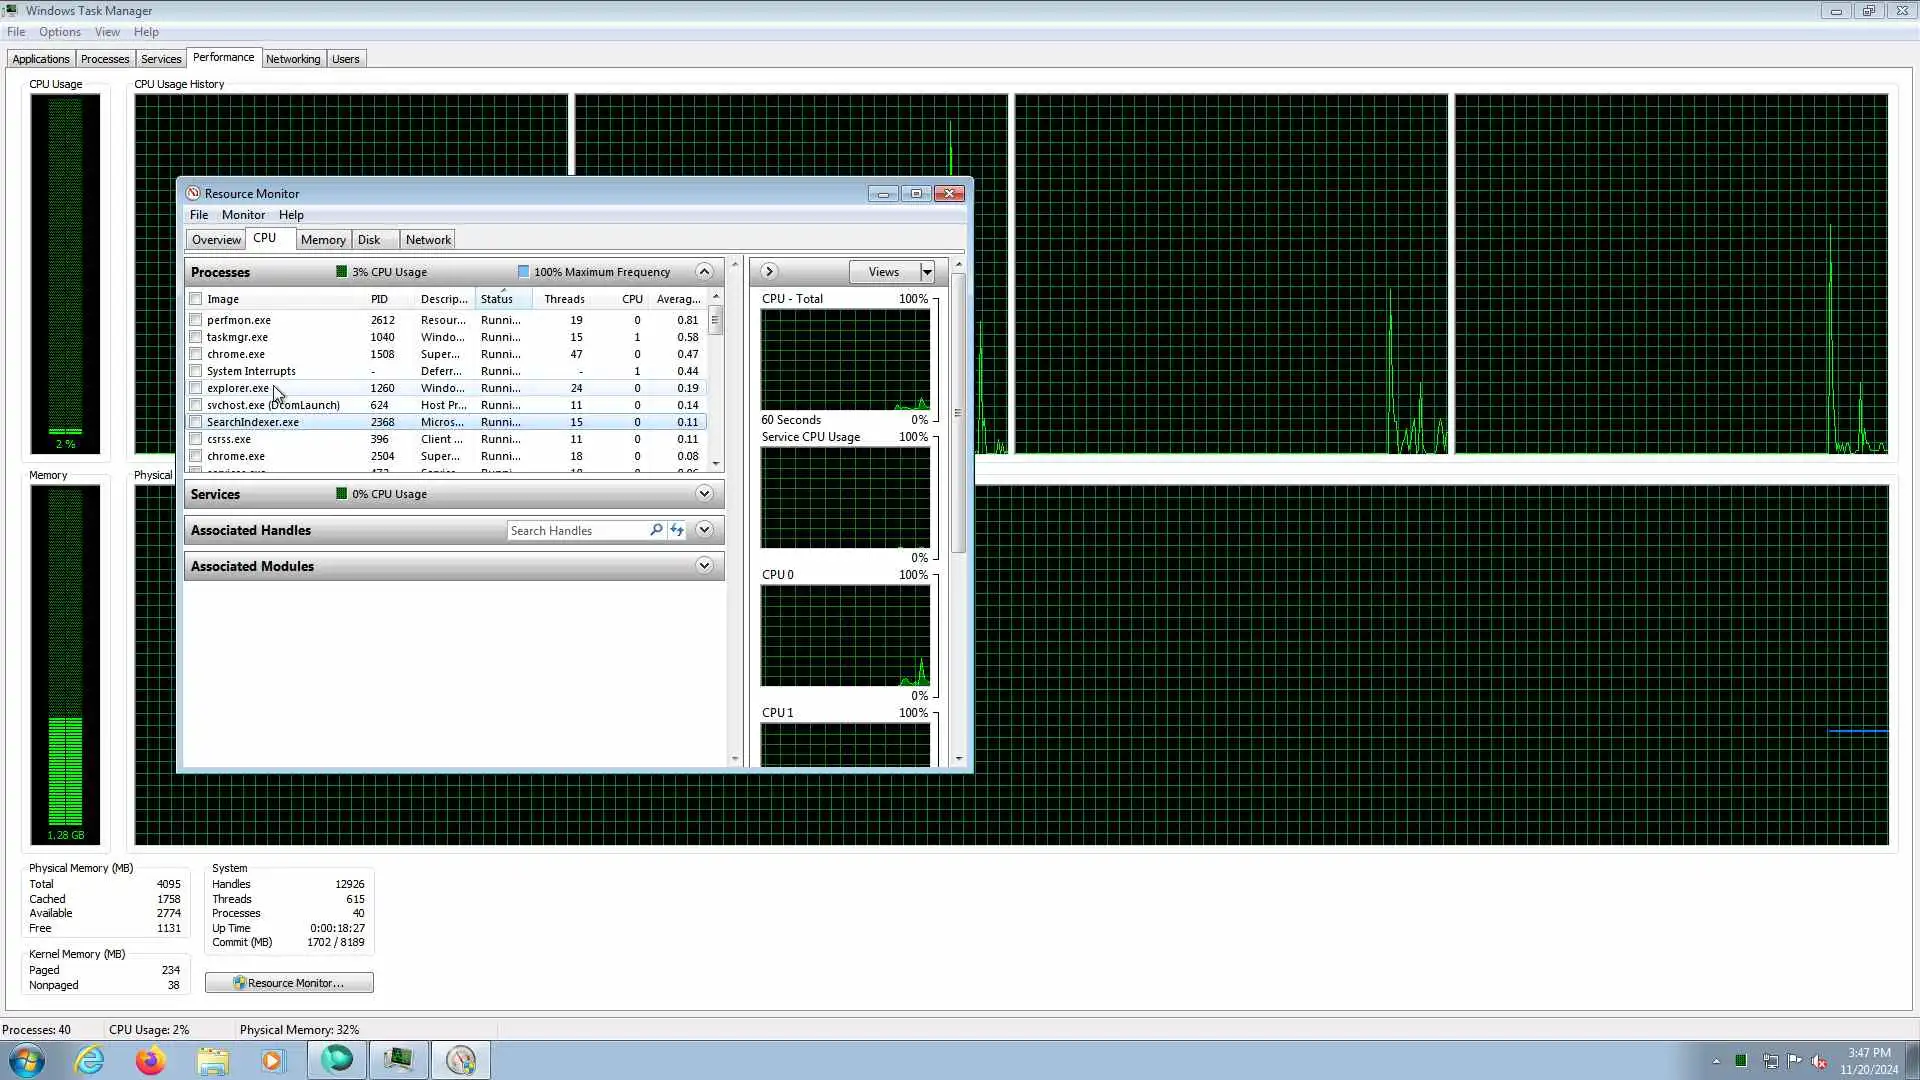
Task: Select all processes via the Image header checkbox
Action: click(196, 299)
